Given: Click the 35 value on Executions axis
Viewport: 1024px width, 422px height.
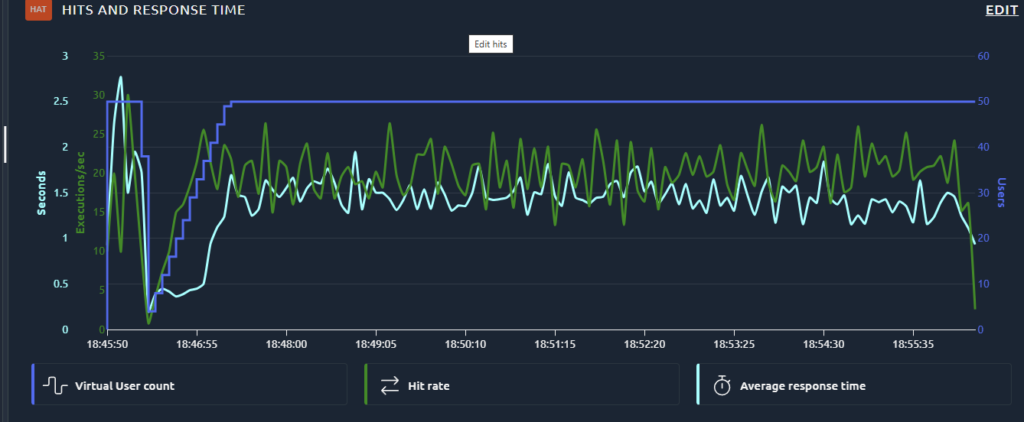Looking at the screenshot, I should click(99, 56).
